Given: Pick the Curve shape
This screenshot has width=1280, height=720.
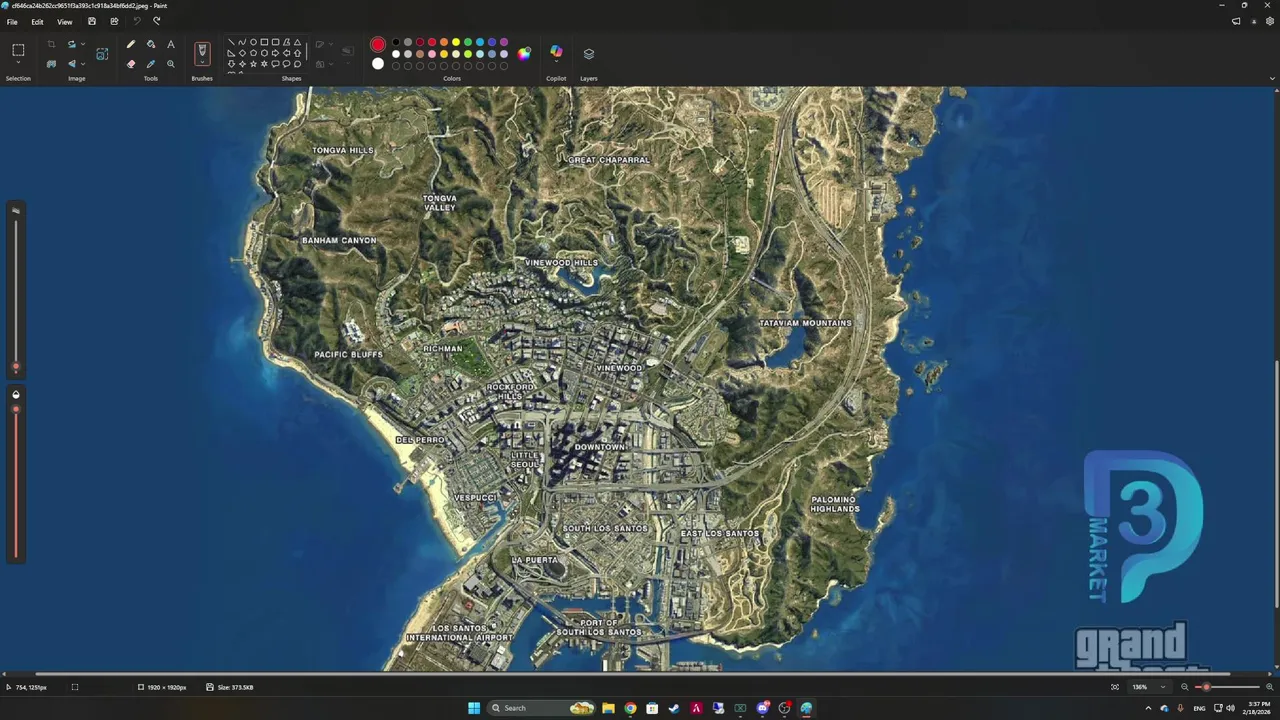Looking at the screenshot, I should 242,42.
